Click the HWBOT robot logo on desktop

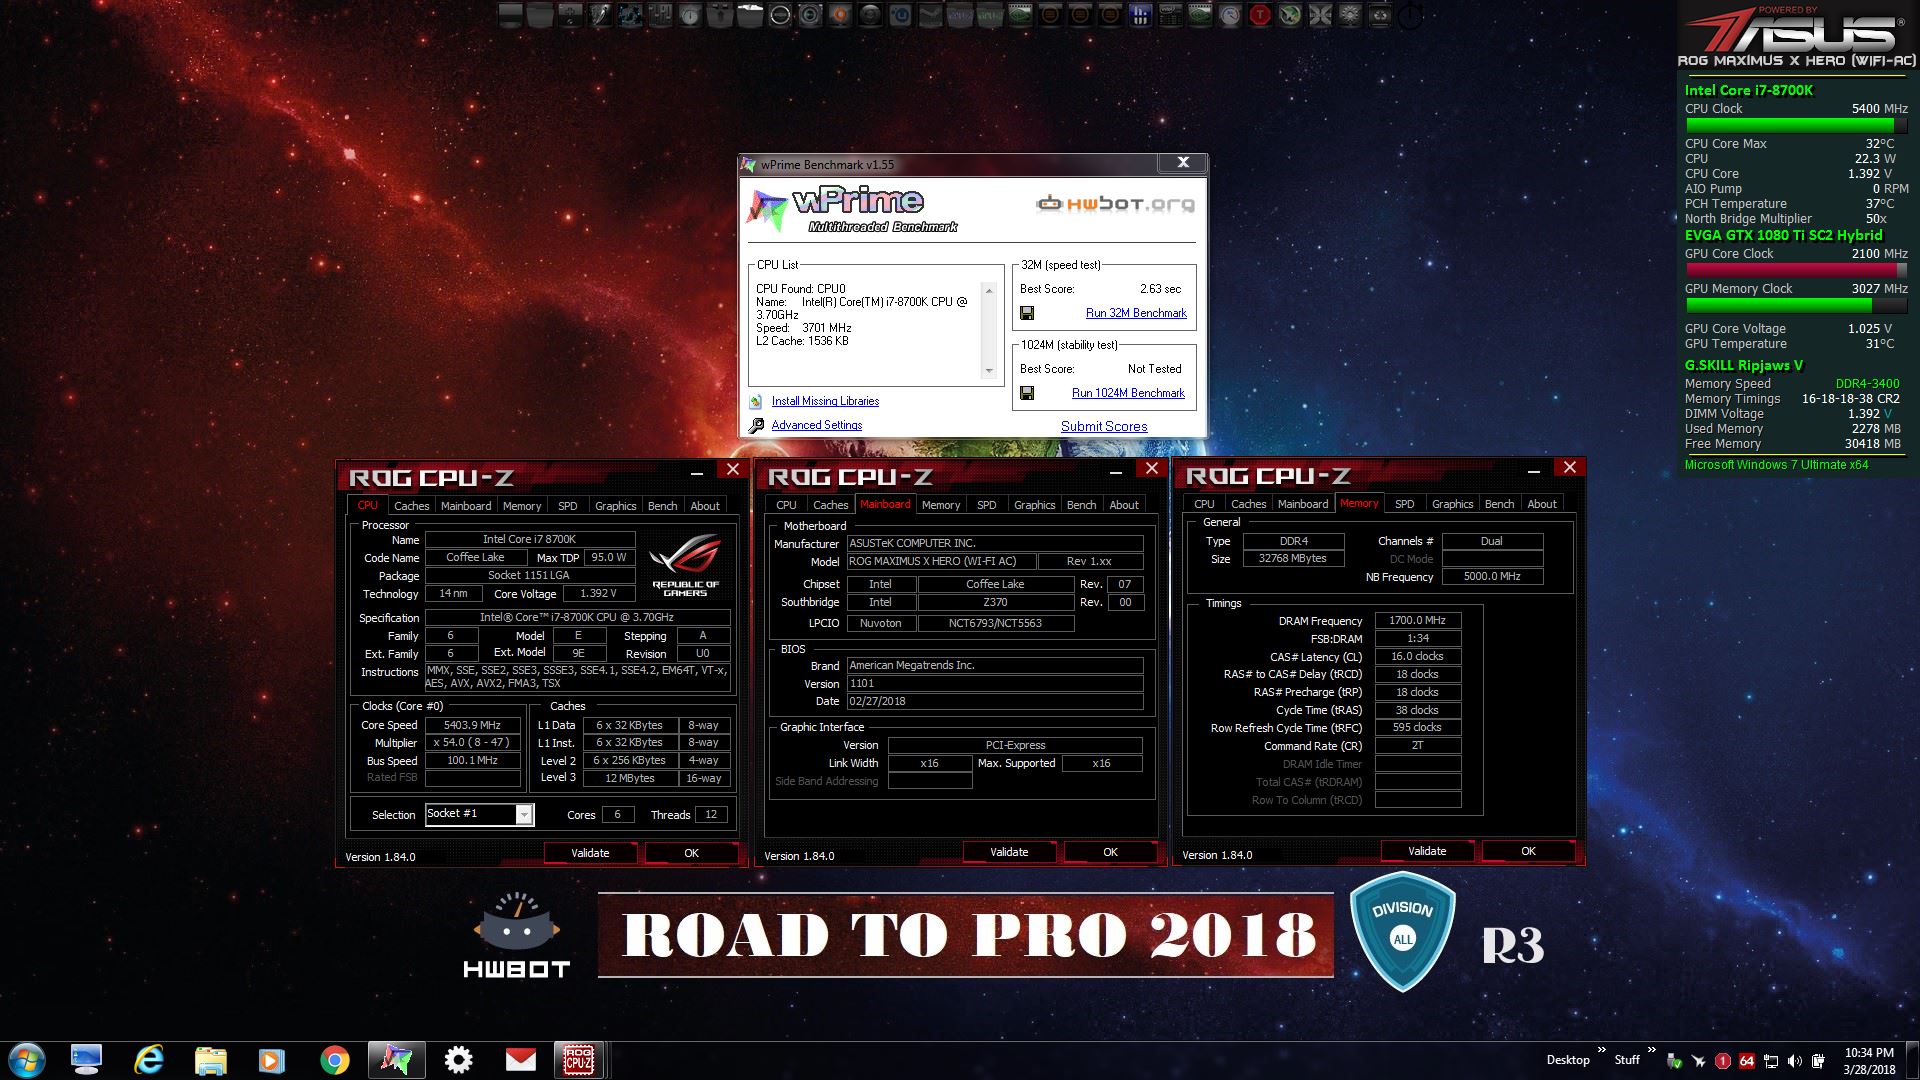point(516,934)
